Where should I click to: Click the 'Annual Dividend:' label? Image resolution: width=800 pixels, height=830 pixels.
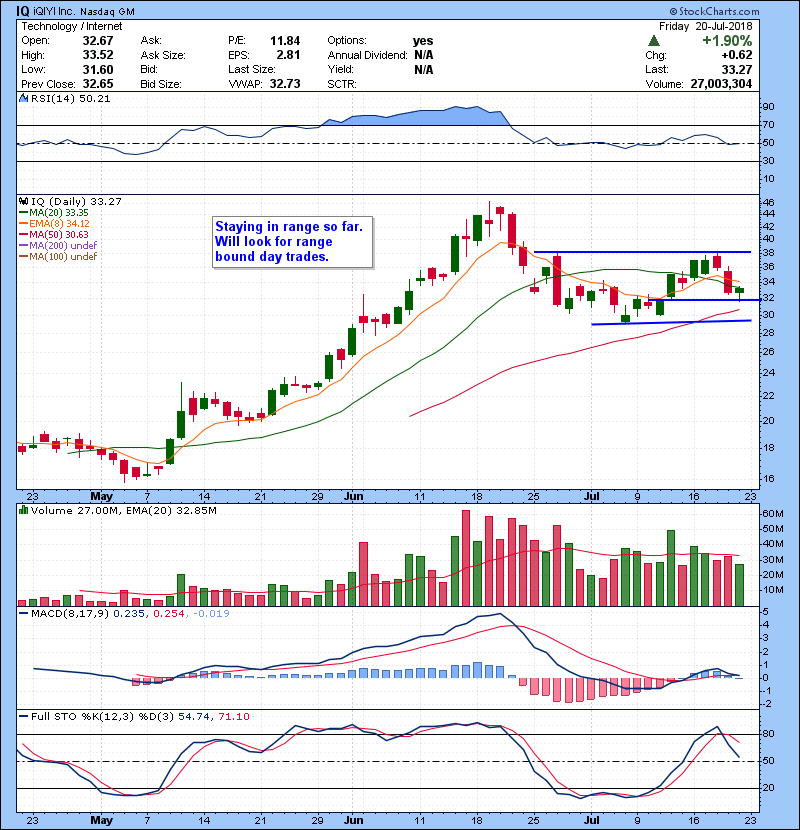[367, 55]
